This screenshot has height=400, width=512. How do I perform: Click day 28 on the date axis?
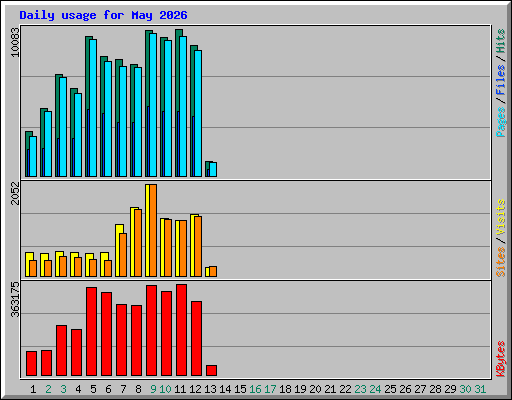click(435, 389)
